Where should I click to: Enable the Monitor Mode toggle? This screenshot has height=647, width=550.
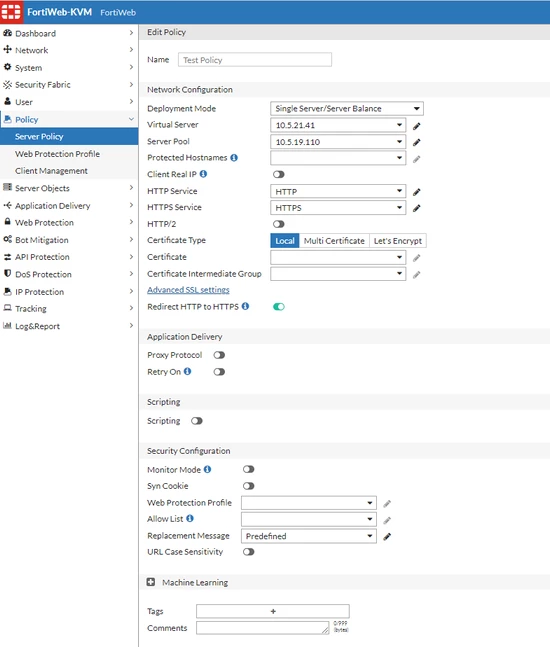pyautogui.click(x=249, y=469)
